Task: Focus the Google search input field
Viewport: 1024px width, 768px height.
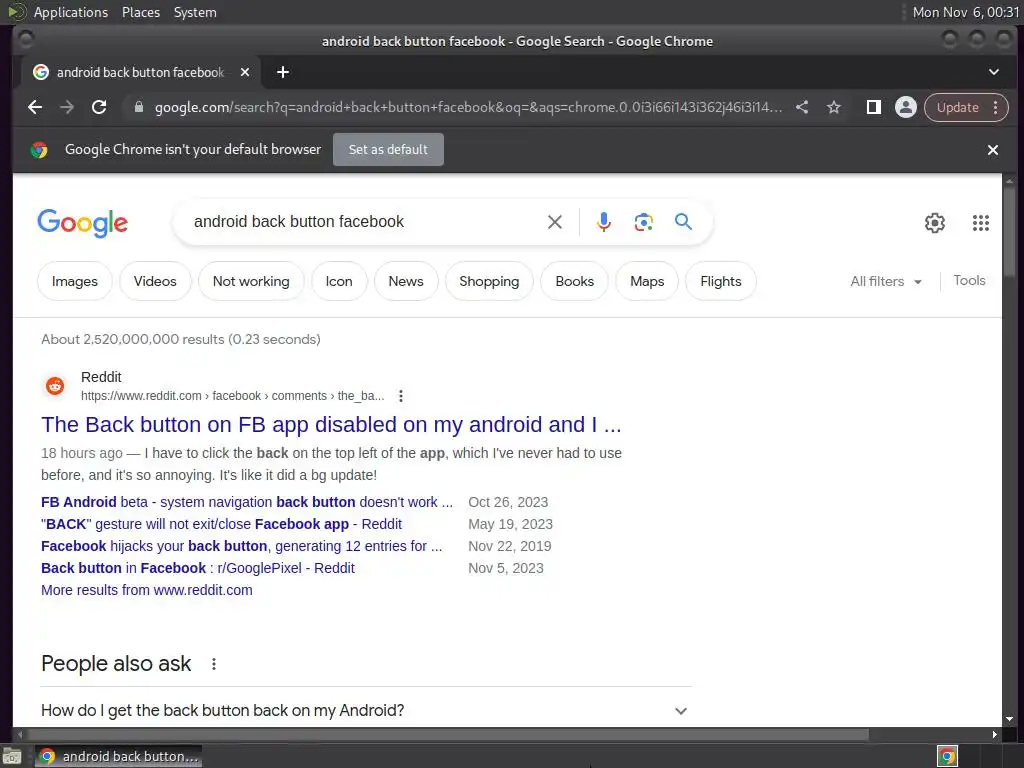Action: (366, 222)
